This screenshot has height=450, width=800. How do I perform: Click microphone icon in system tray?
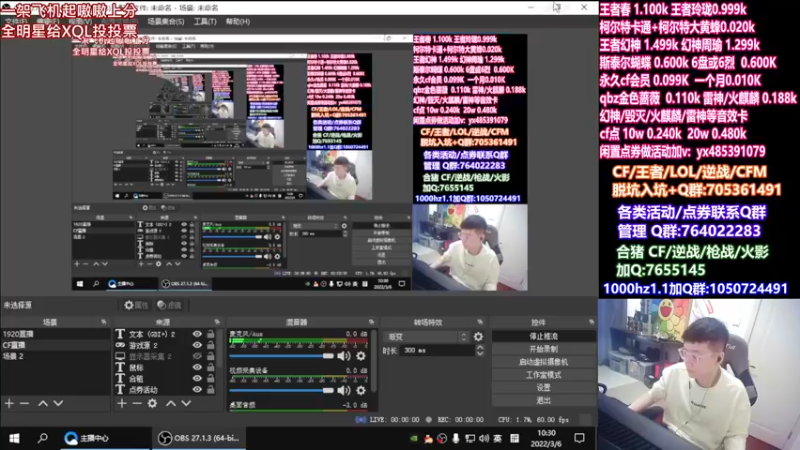[x=456, y=438]
